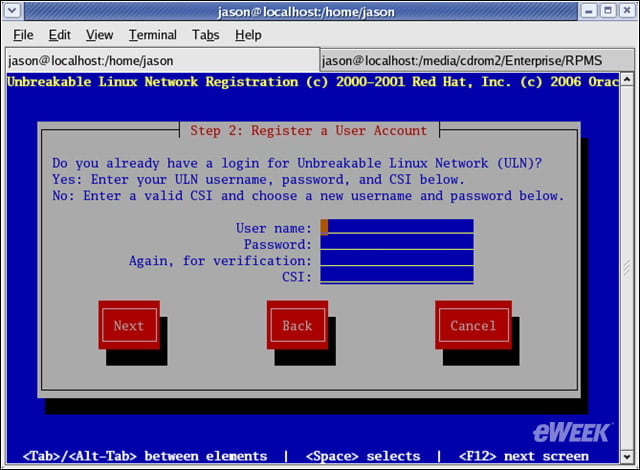Image resolution: width=640 pixels, height=470 pixels.
Task: Click the 'Password:' label
Action: (278, 244)
